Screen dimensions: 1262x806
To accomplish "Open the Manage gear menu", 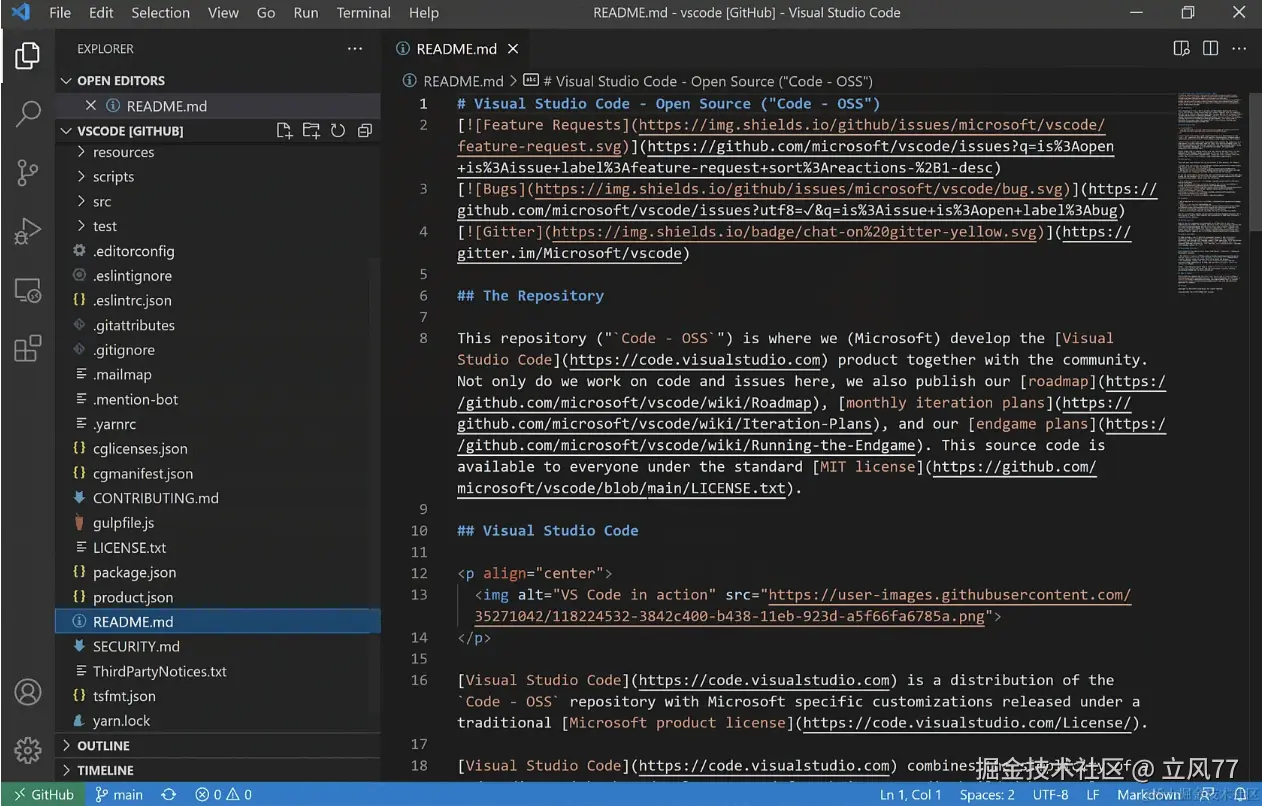I will 28,750.
